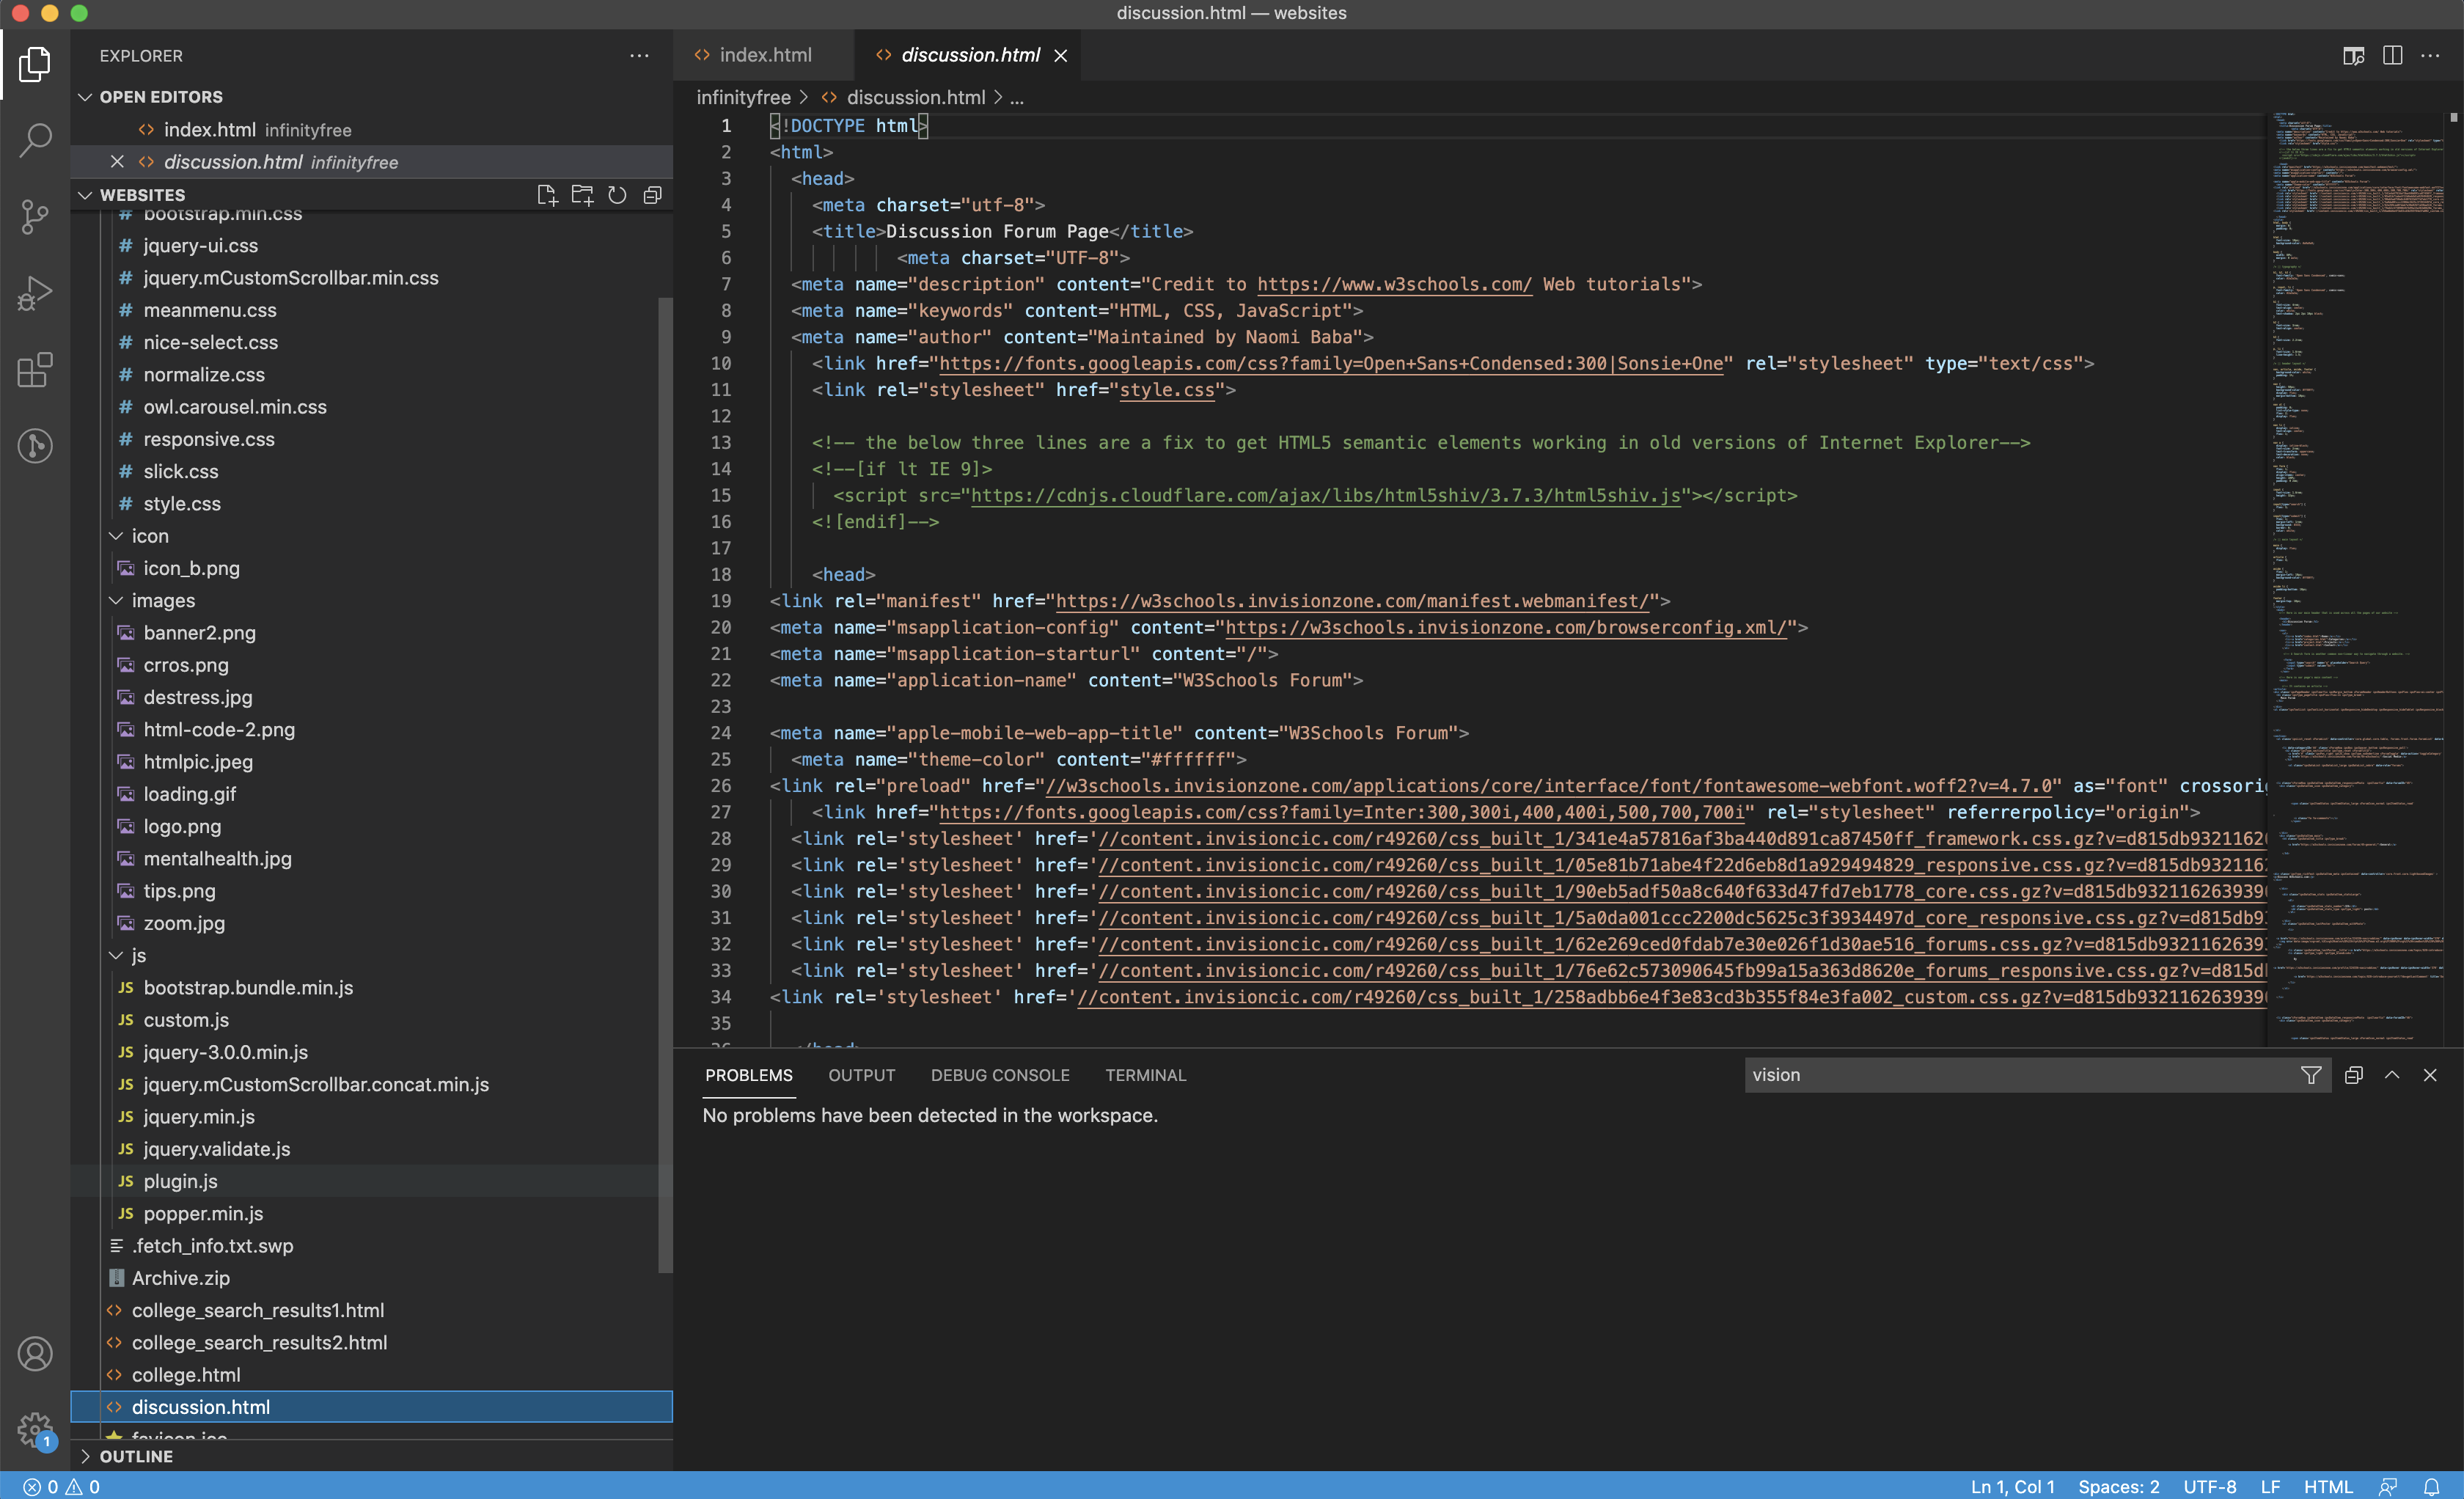Open the Search view in activity bar
This screenshot has width=2464, height=1499.
[35, 140]
